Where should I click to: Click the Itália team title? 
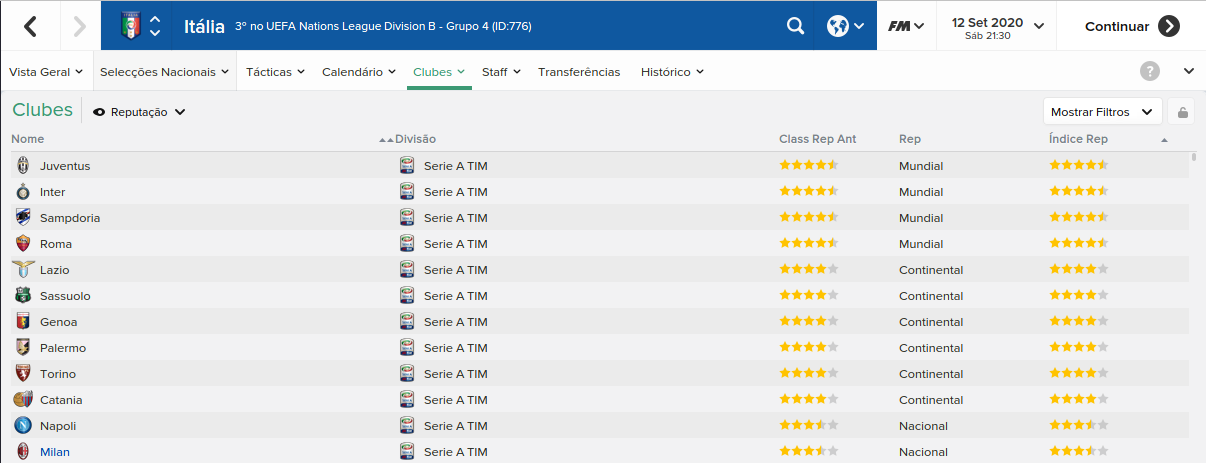tap(204, 26)
